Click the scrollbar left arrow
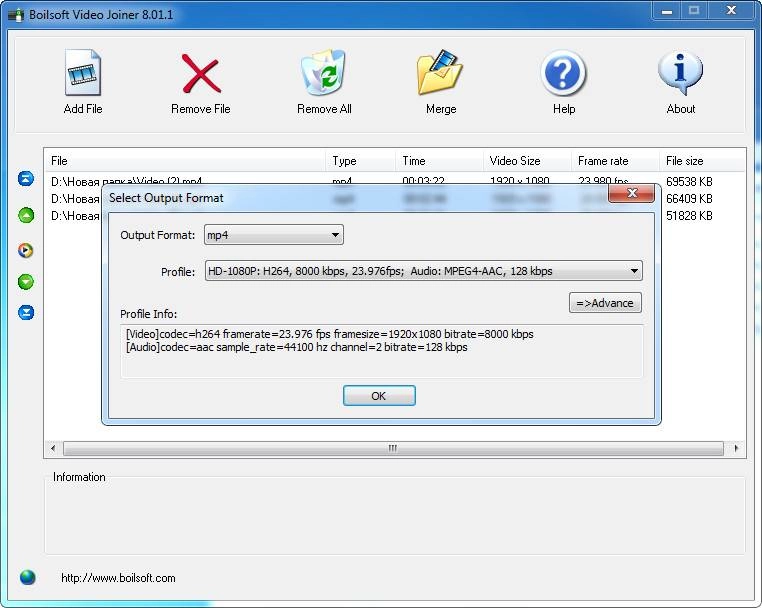762x608 pixels. pos(53,448)
